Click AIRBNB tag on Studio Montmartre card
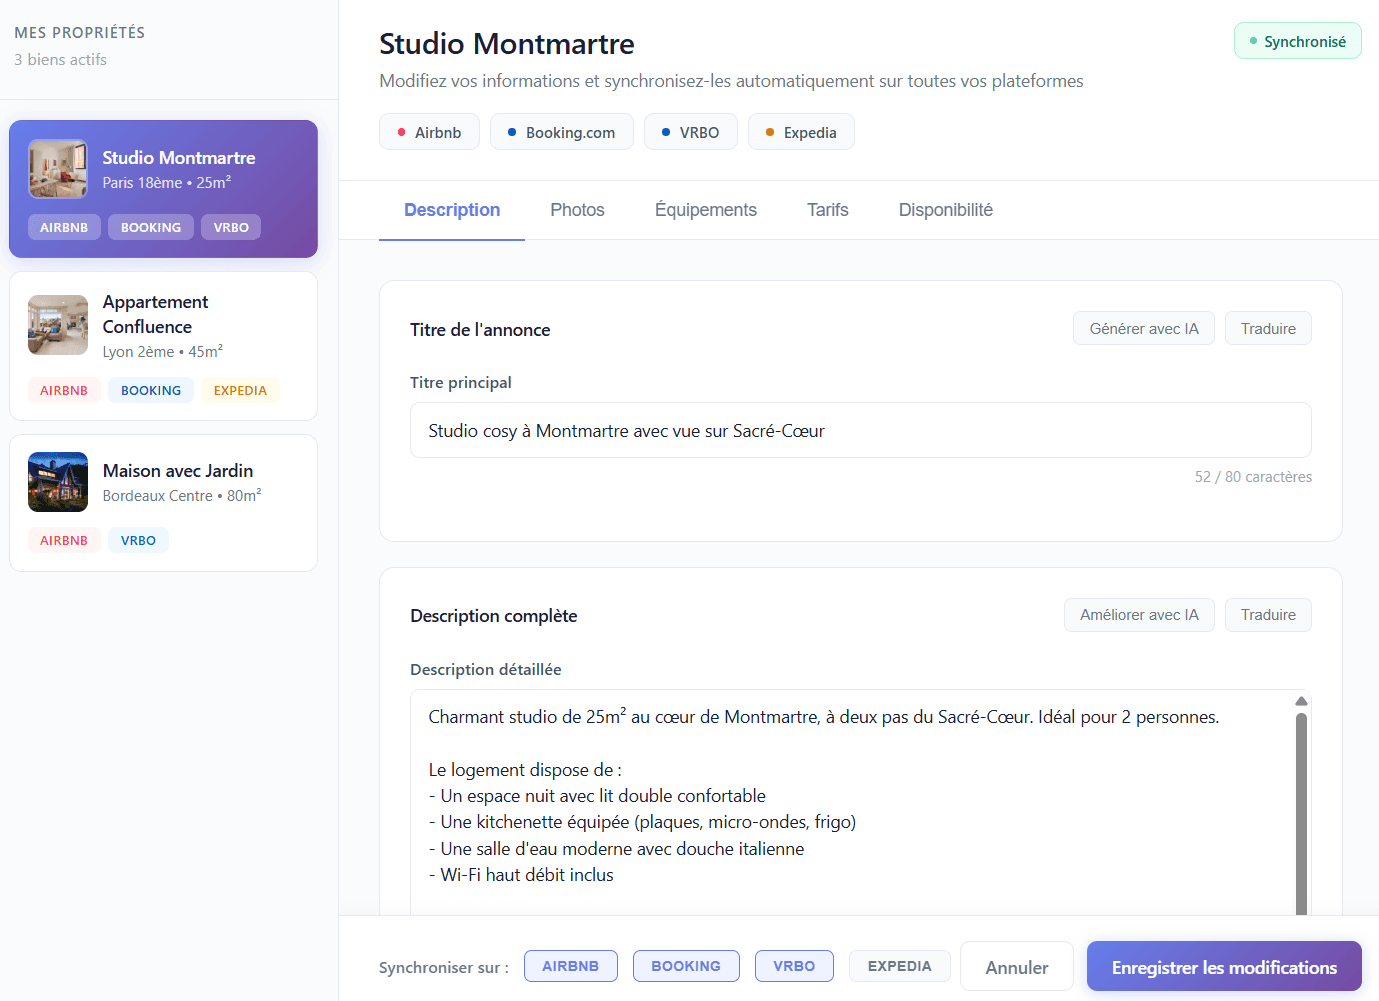 (x=64, y=227)
